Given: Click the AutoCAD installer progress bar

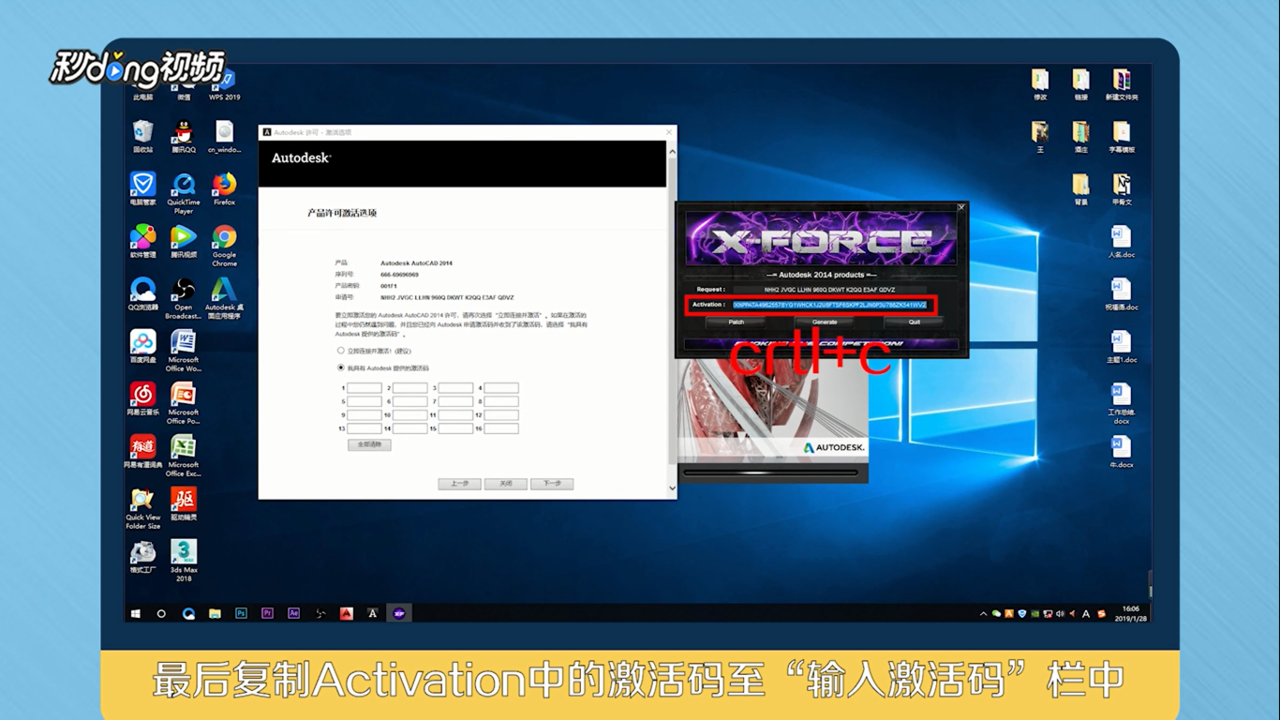Looking at the screenshot, I should (x=770, y=471).
